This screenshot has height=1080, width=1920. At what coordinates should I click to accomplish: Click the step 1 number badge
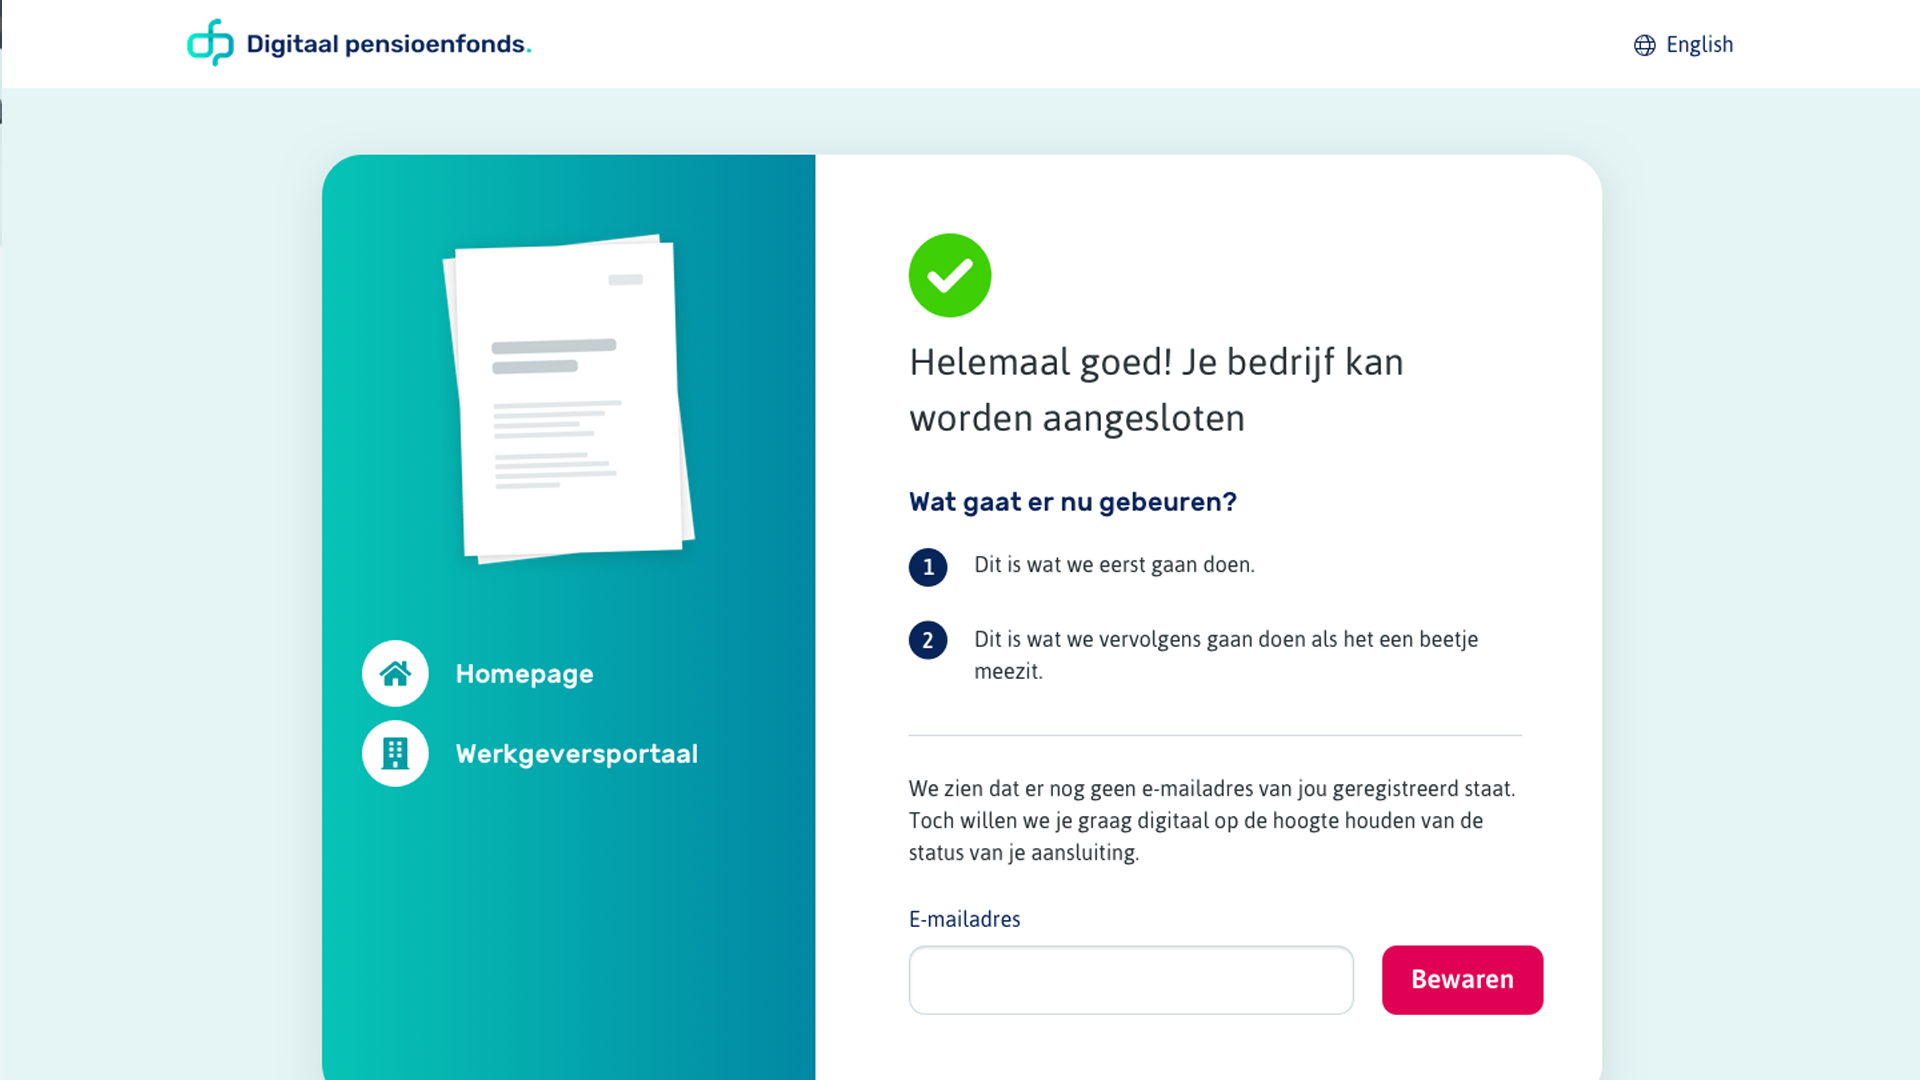coord(927,567)
